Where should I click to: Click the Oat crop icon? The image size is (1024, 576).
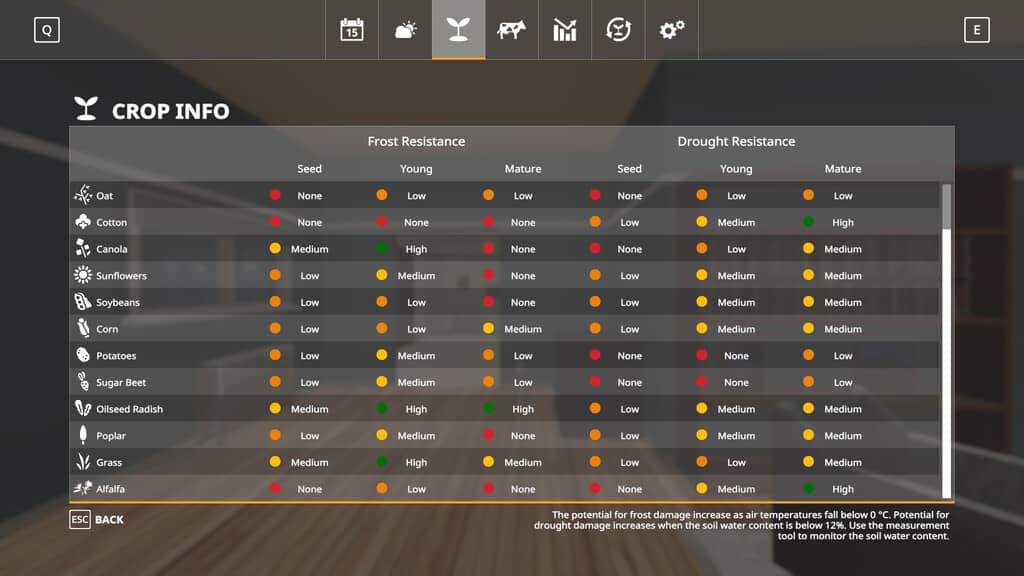[83, 195]
